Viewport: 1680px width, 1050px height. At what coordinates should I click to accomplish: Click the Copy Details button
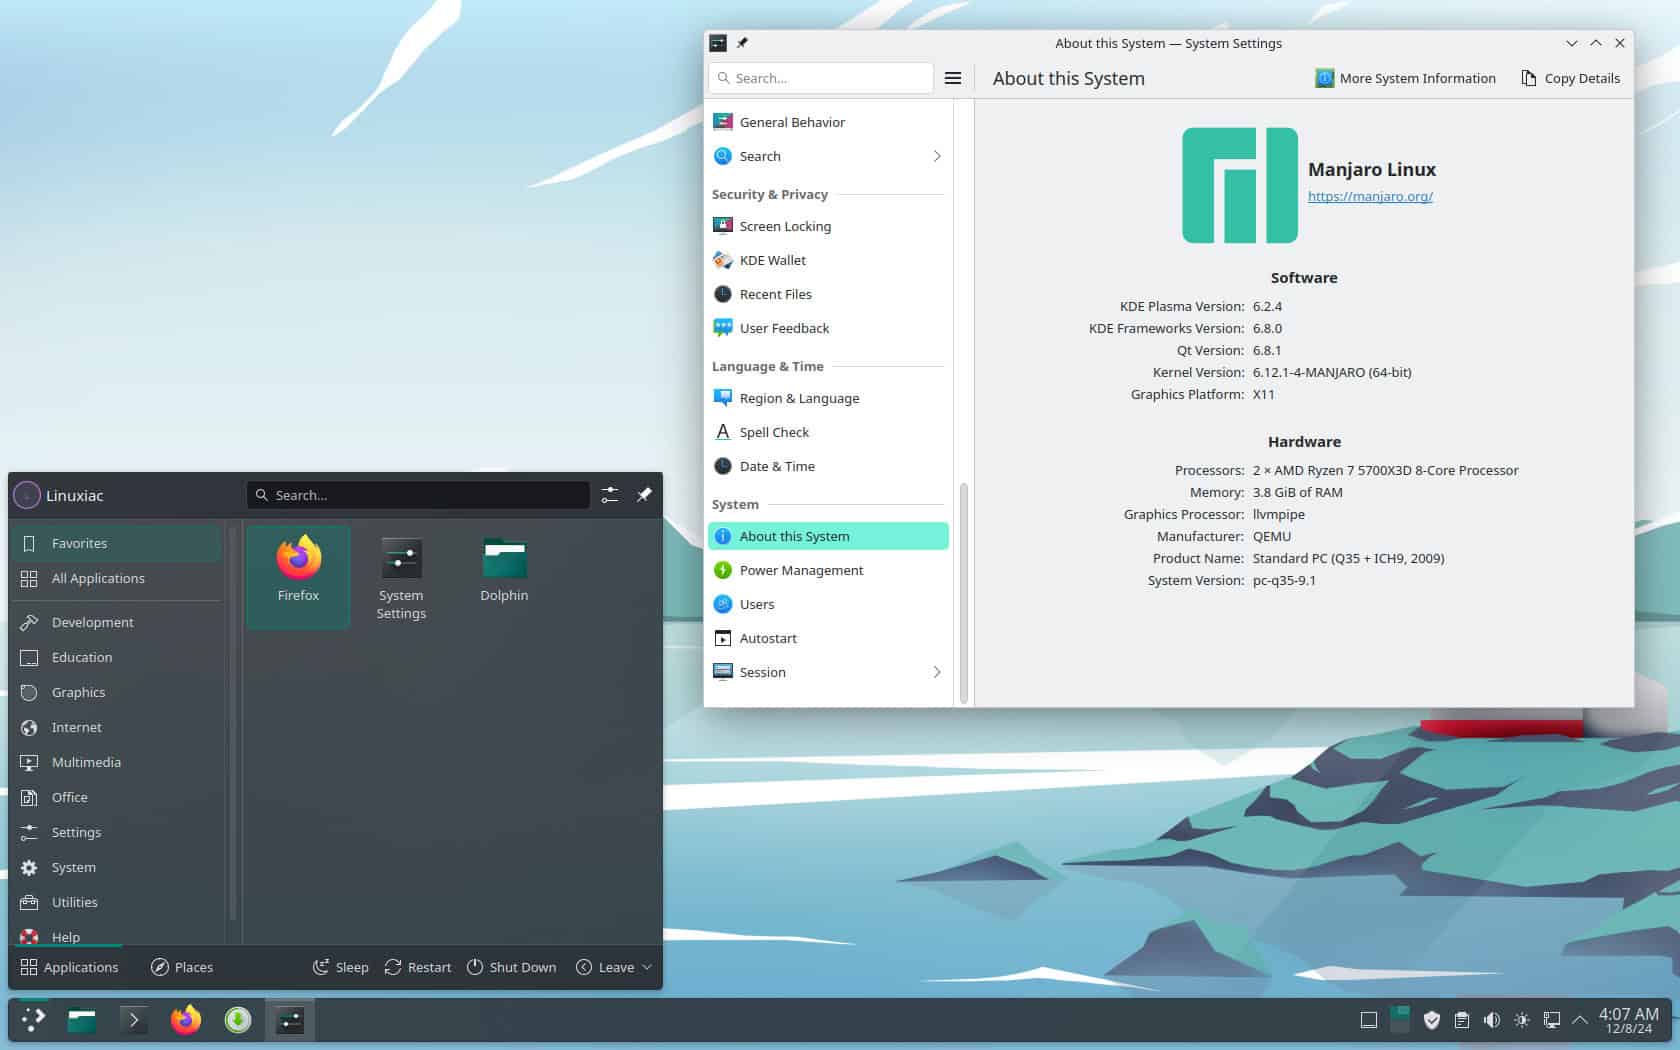click(1570, 78)
